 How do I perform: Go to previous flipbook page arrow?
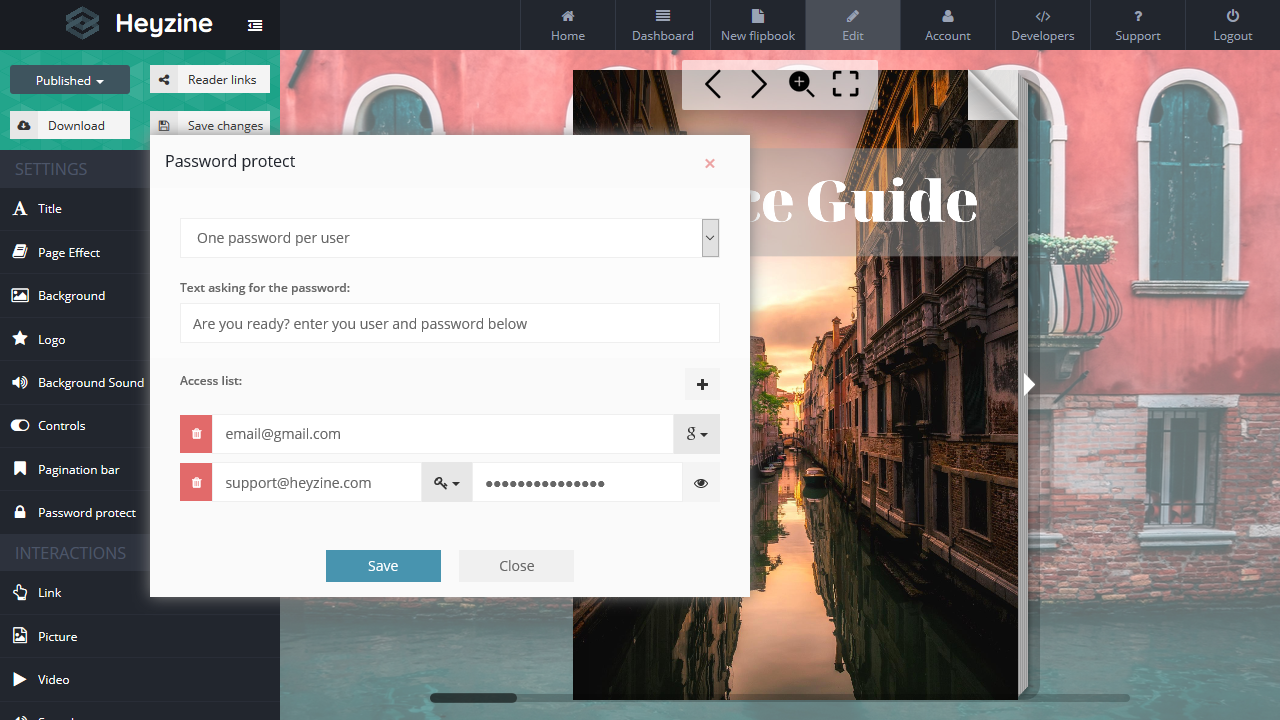712,85
